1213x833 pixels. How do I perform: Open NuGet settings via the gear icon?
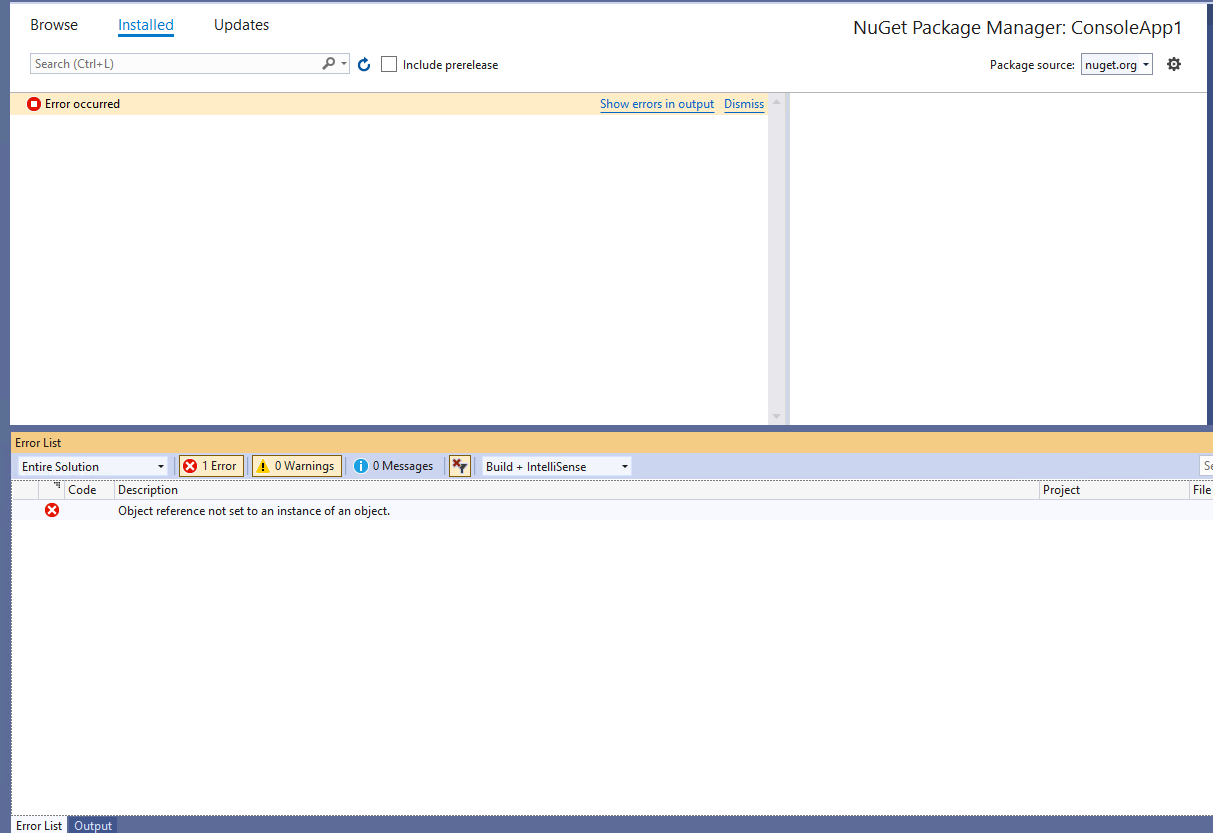[1174, 64]
